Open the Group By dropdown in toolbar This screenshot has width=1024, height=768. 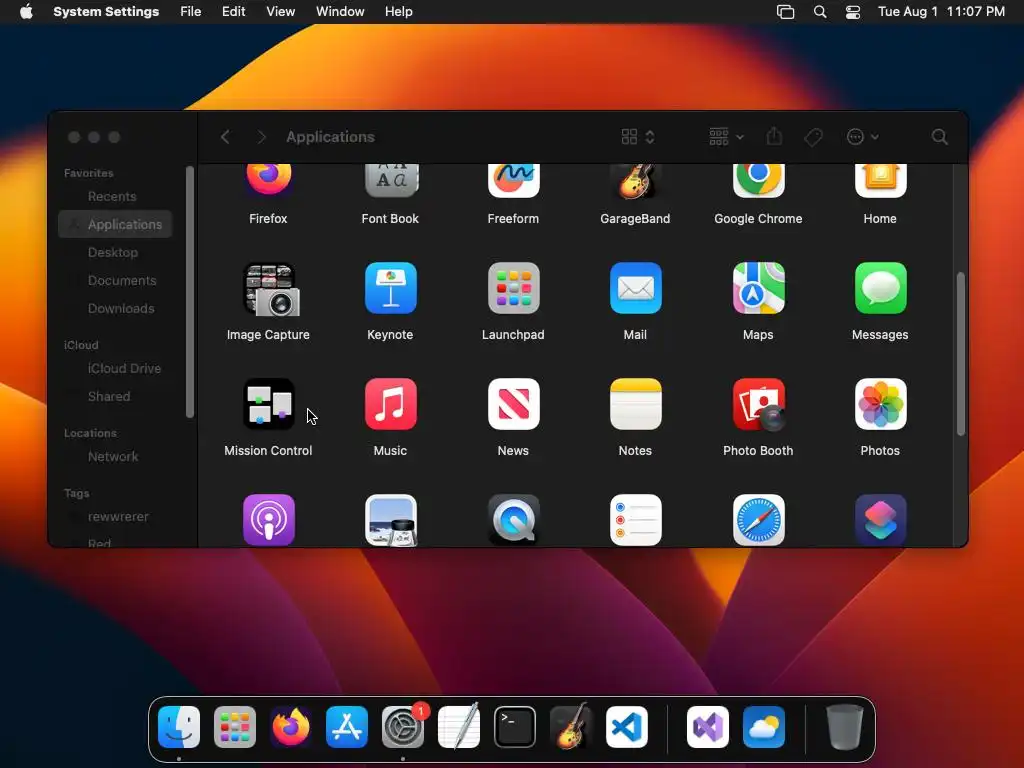coord(726,136)
